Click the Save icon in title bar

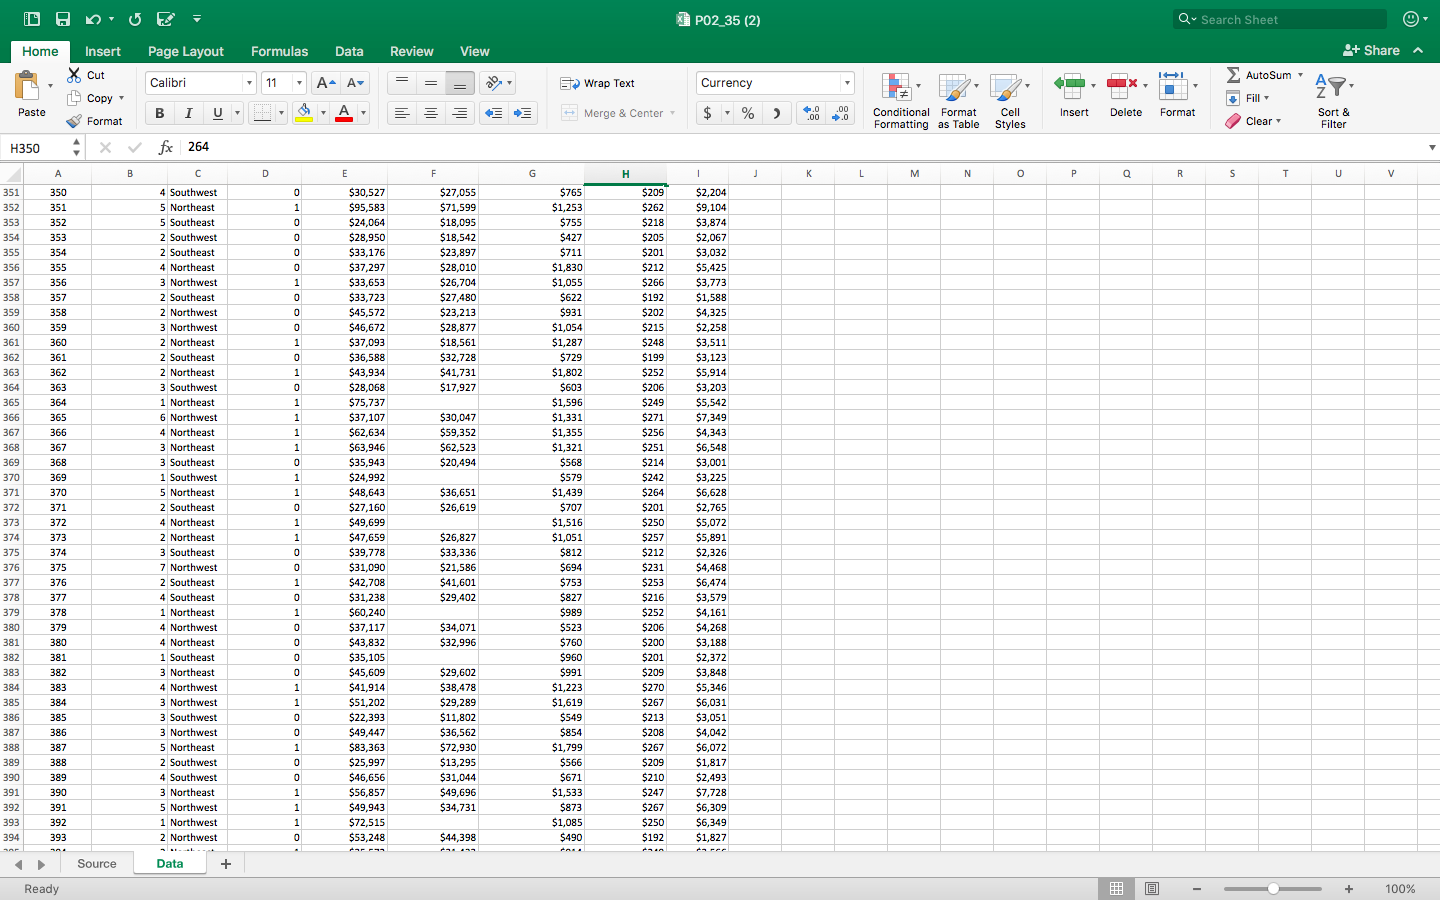coord(63,19)
